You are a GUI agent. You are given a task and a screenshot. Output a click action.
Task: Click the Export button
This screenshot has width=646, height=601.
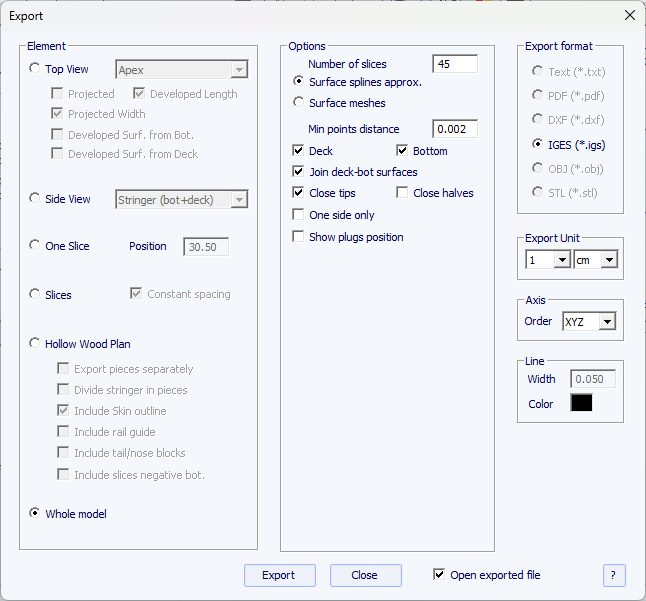[280, 575]
